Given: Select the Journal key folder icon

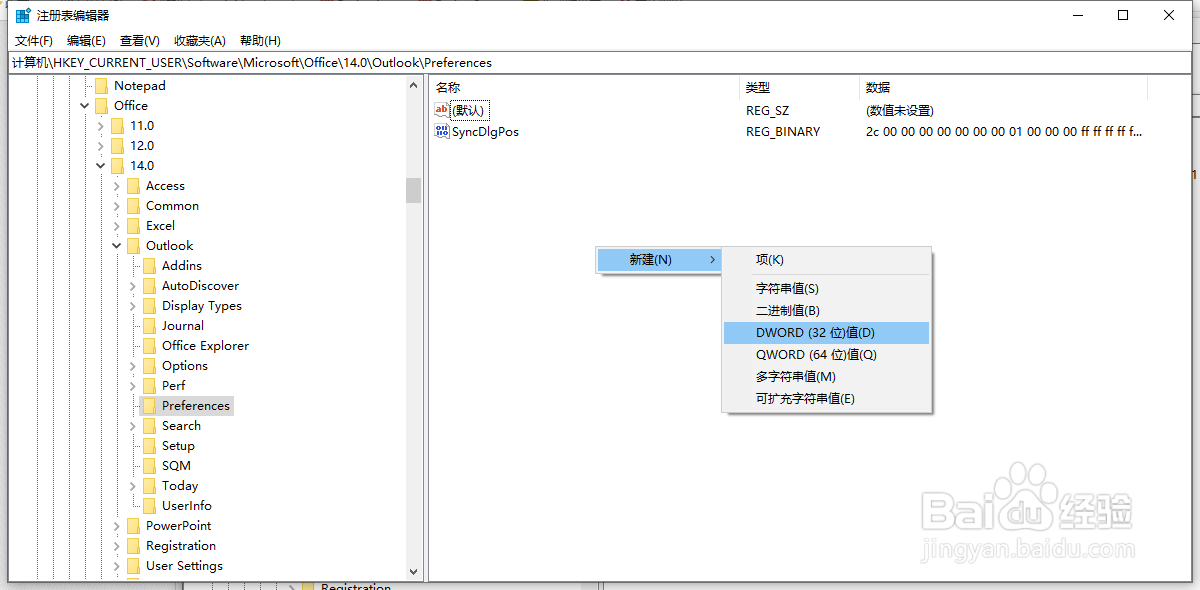Looking at the screenshot, I should pyautogui.click(x=150, y=325).
